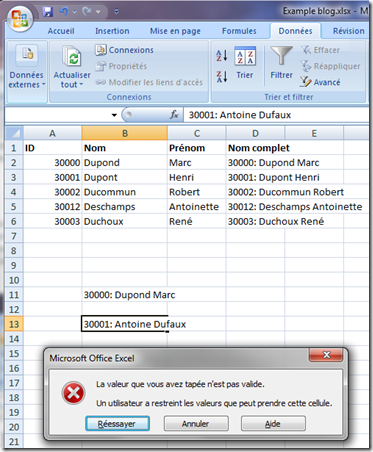Image resolution: width=373 pixels, height=452 pixels.
Task: Sort descending Z to A
Action: pyautogui.click(x=222, y=77)
